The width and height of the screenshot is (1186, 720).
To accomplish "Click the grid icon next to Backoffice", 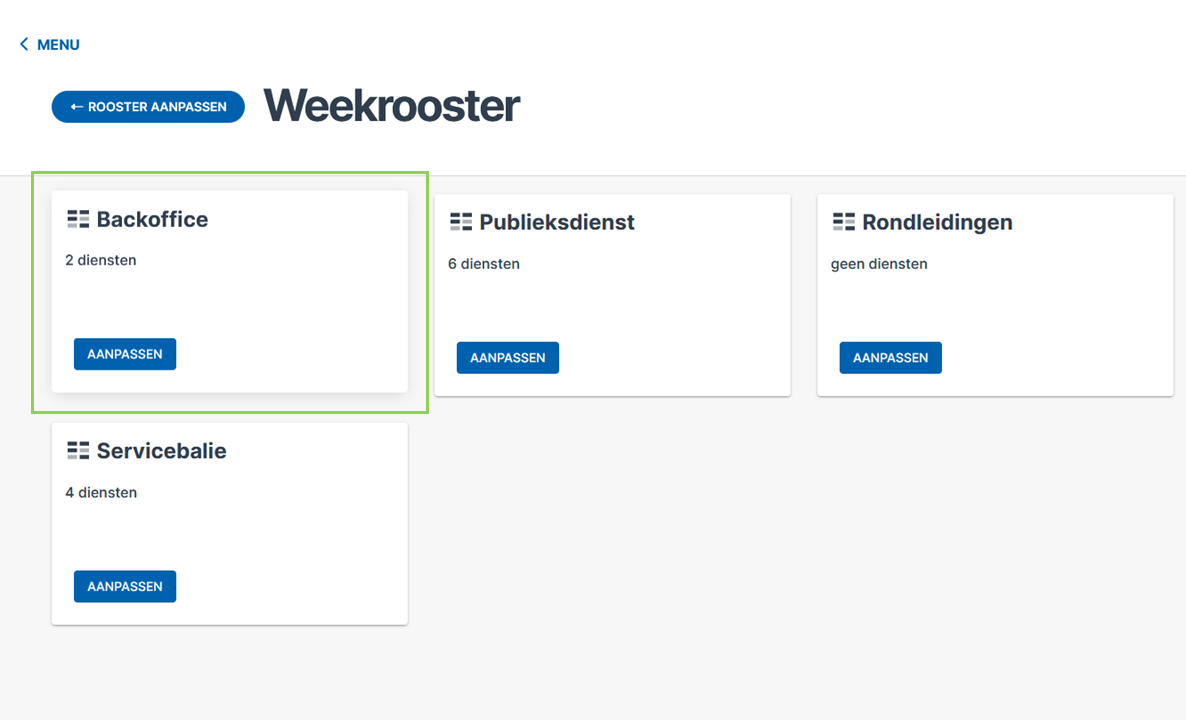I will [x=78, y=219].
